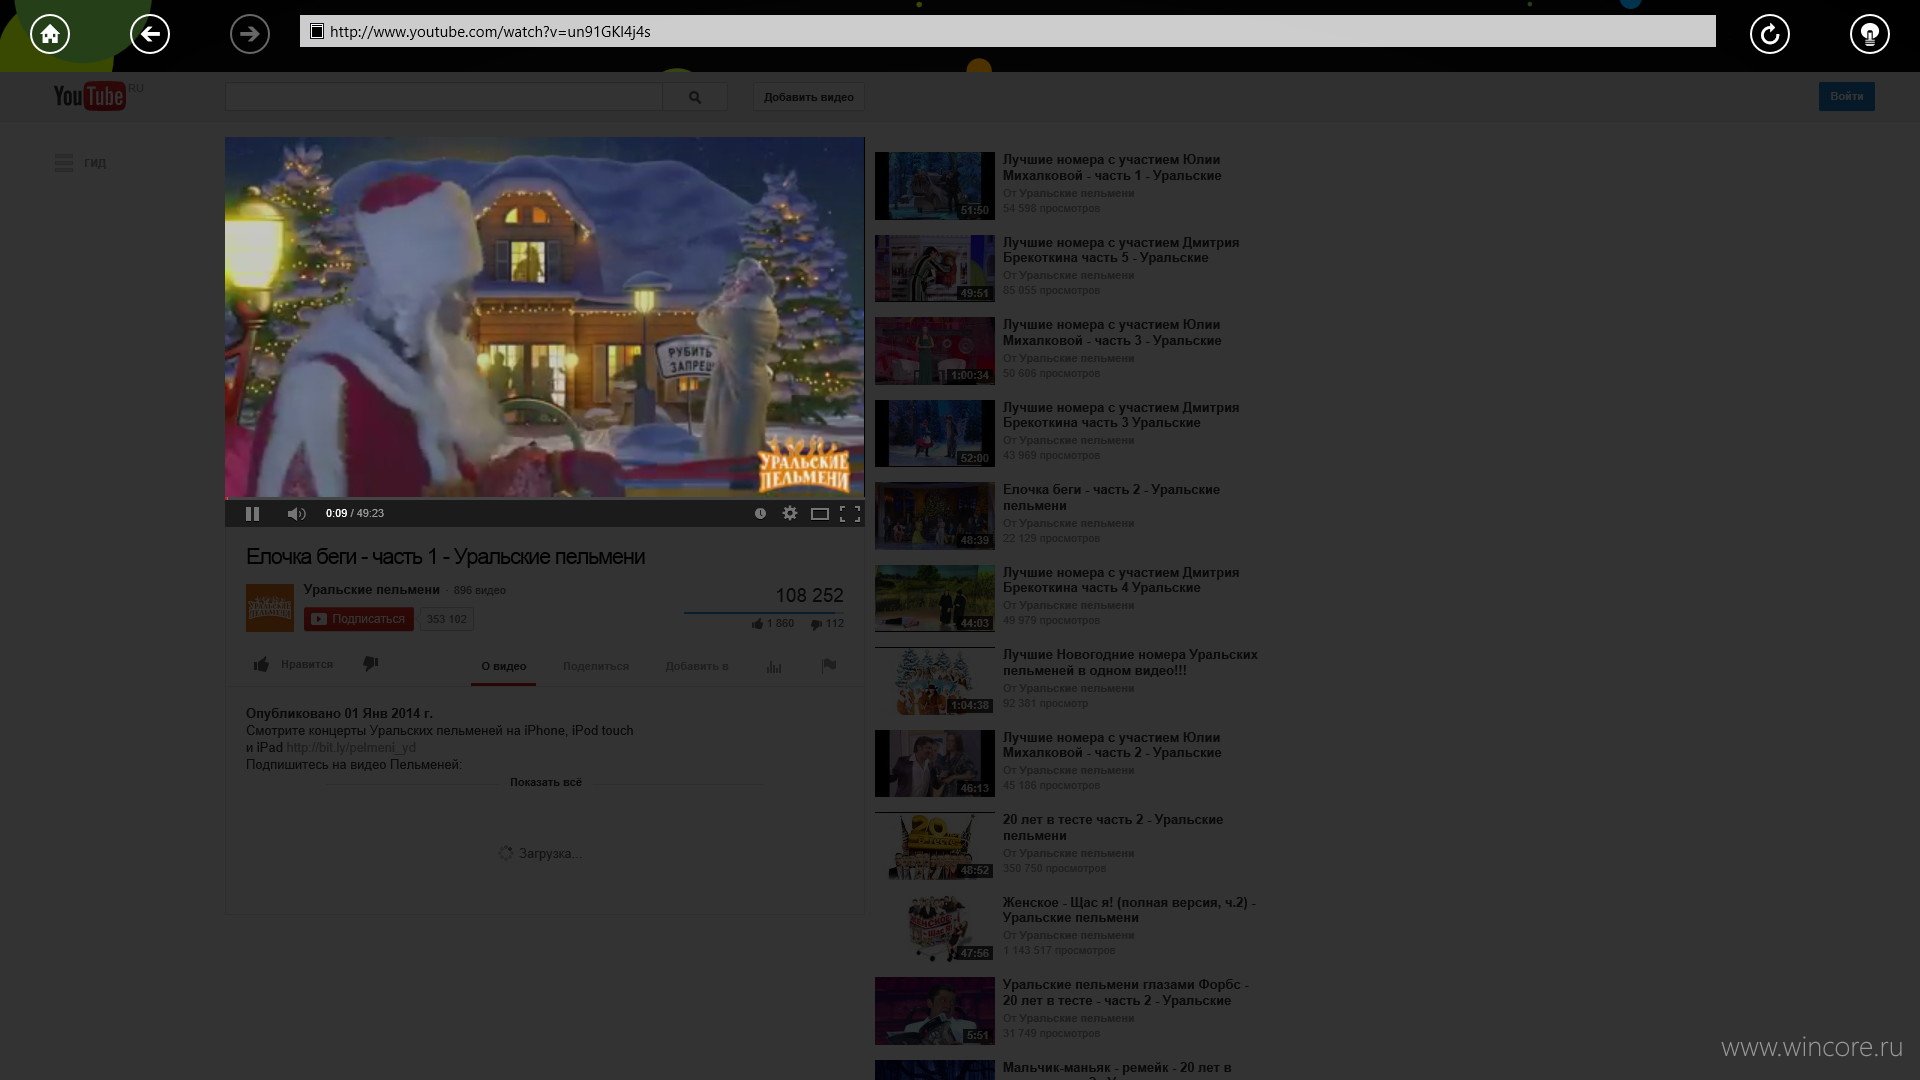The width and height of the screenshot is (1920, 1080).
Task: Click the search magnifier button
Action: [695, 97]
